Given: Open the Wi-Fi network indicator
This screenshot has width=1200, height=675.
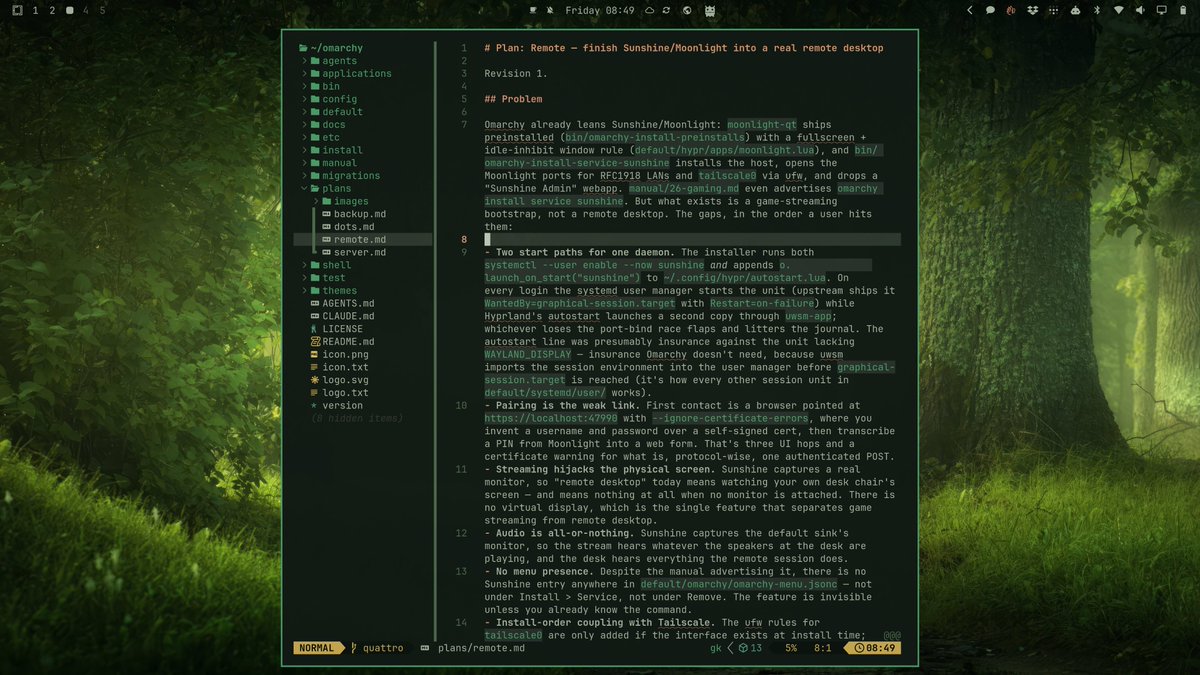Looking at the screenshot, I should pyautogui.click(x=1118, y=10).
